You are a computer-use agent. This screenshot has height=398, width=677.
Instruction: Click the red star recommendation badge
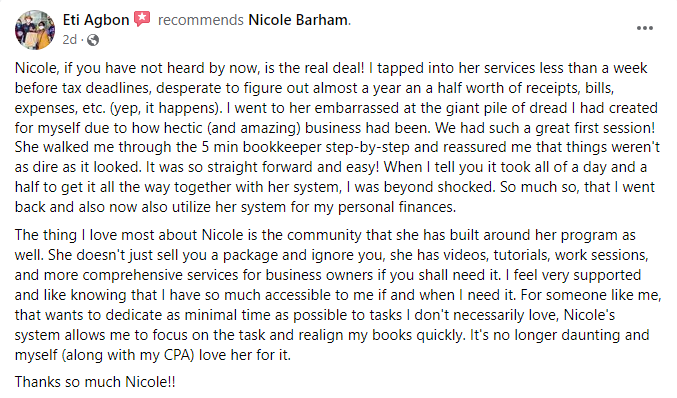point(142,19)
